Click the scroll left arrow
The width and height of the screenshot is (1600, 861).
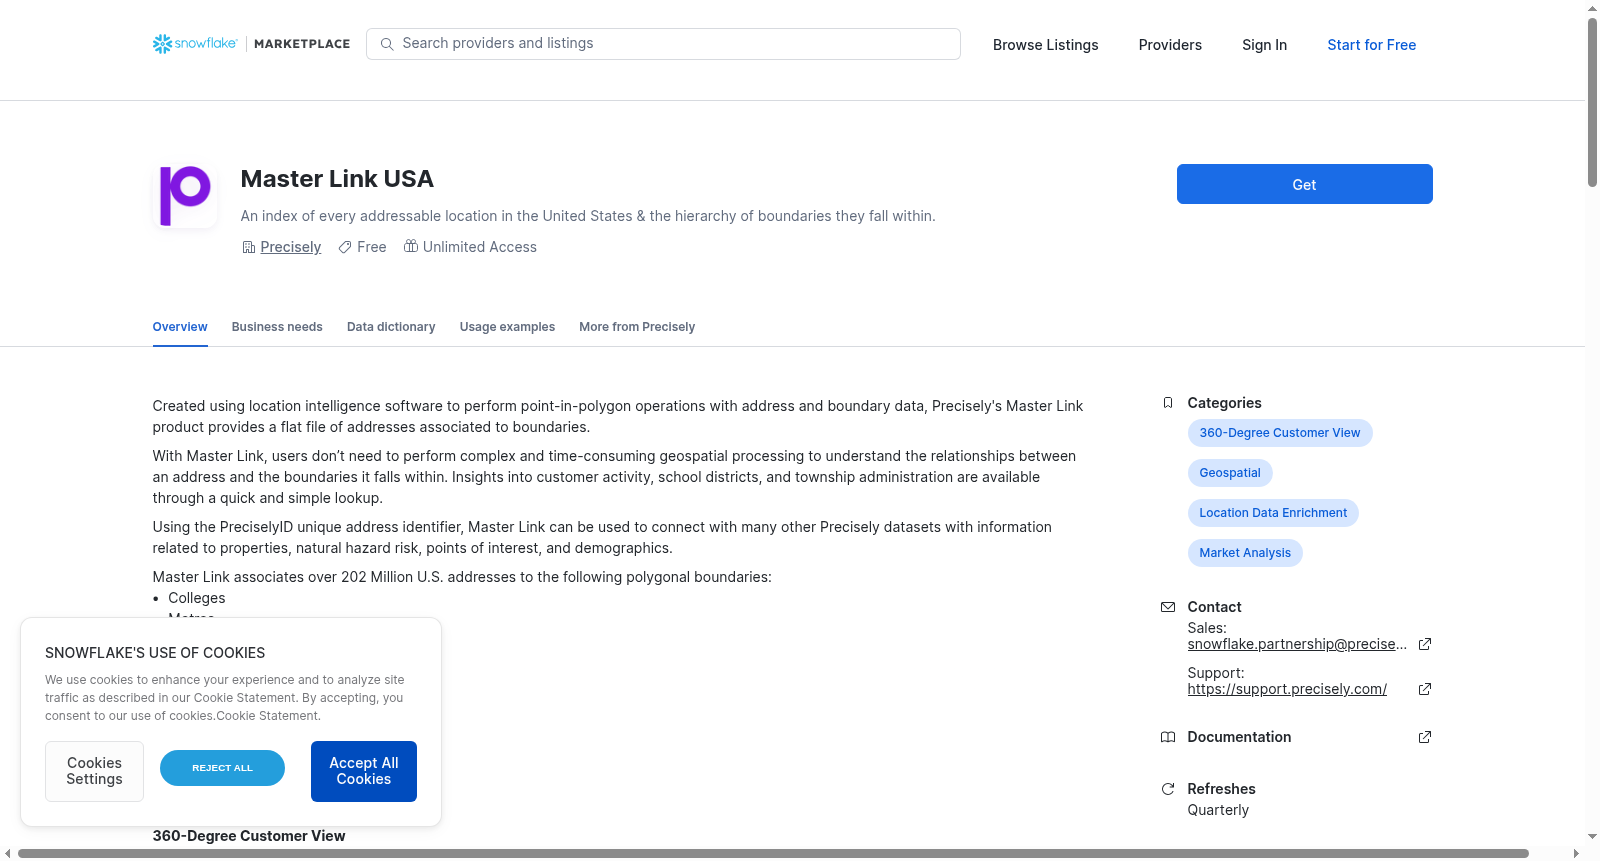click(8, 853)
